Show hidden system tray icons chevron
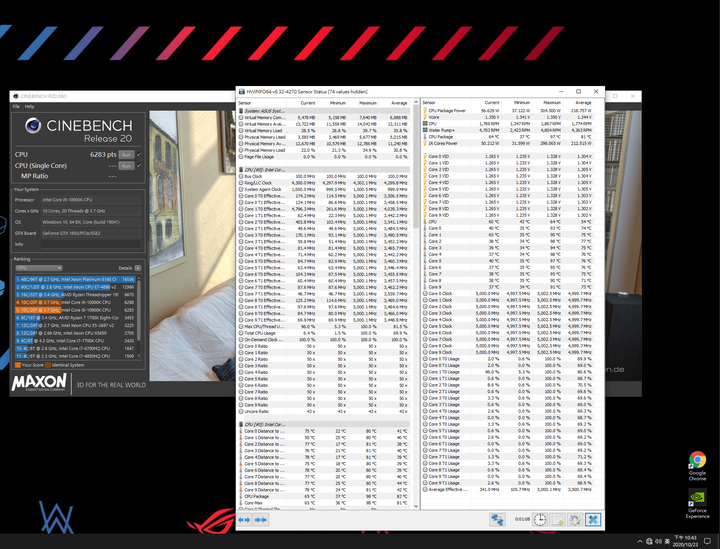 [x=640, y=542]
